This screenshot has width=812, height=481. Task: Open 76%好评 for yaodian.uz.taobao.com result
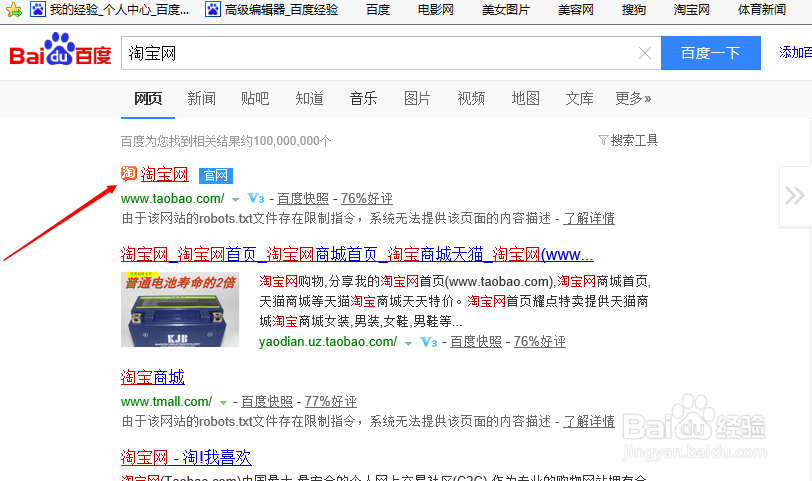point(540,342)
